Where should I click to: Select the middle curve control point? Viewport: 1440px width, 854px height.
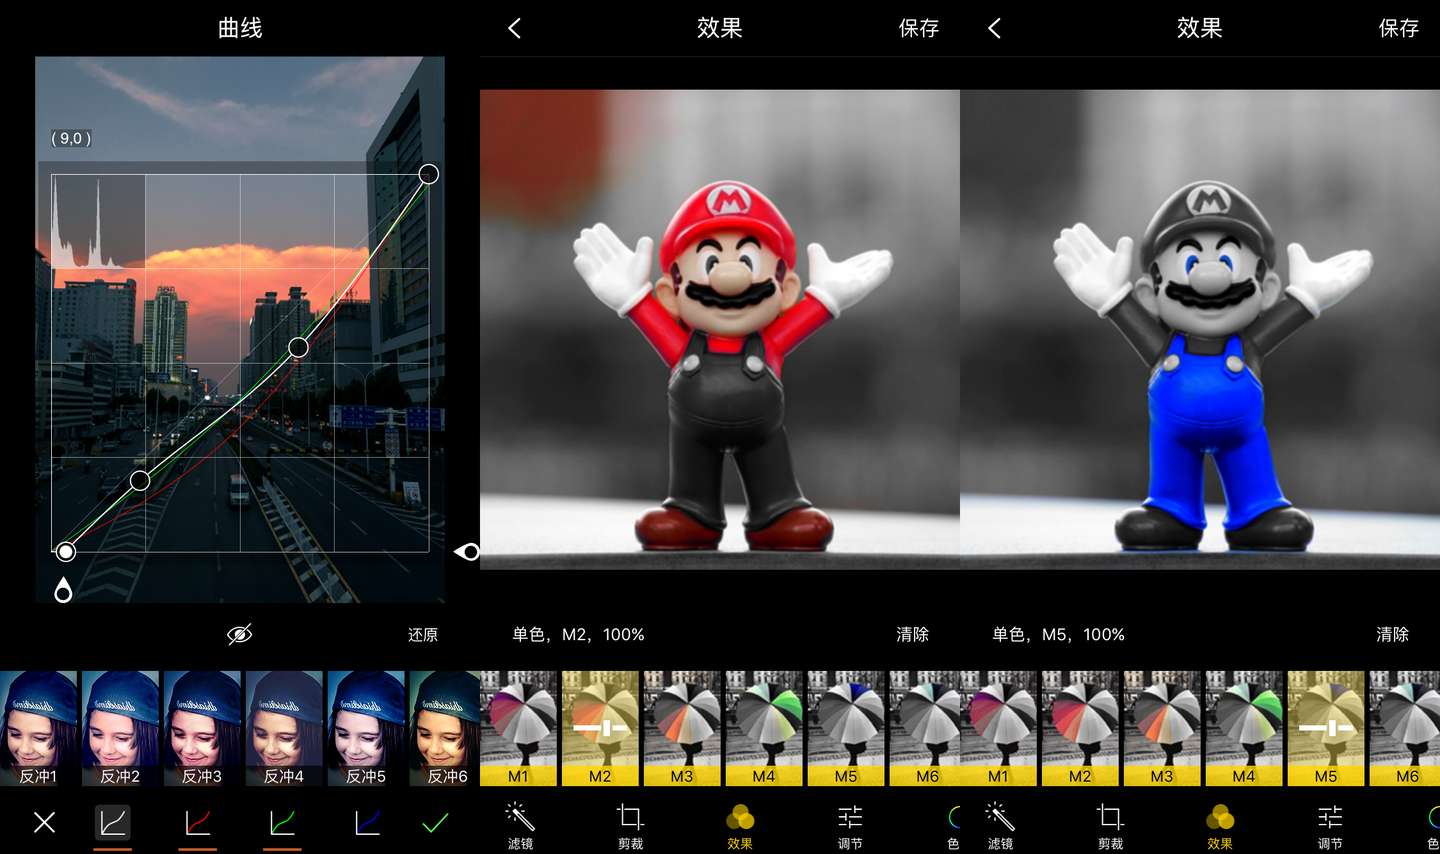coord(298,347)
